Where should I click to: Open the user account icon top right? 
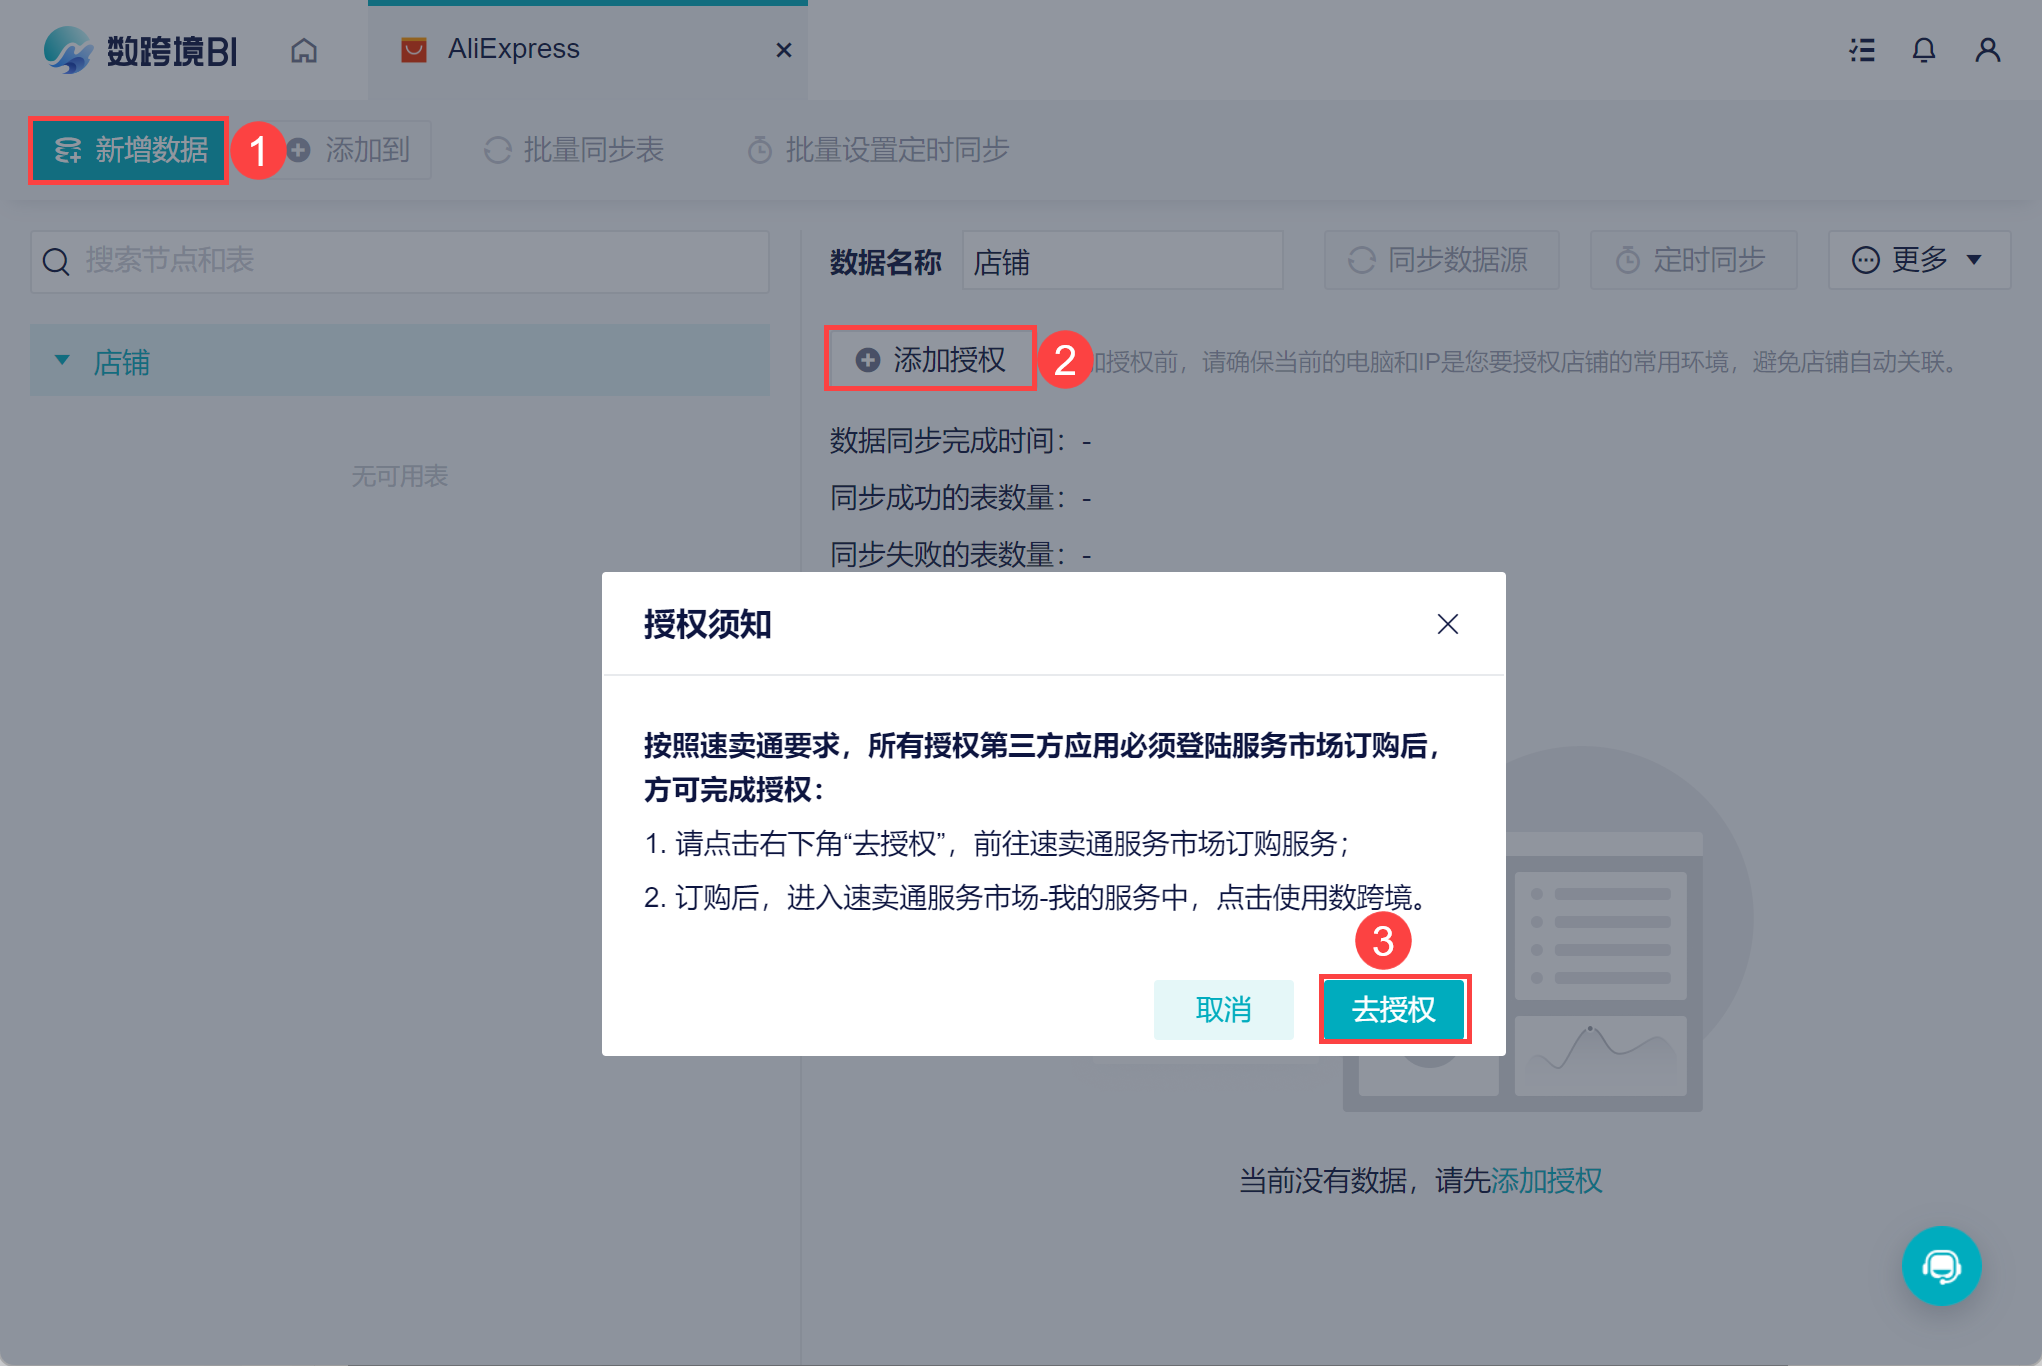click(x=1988, y=50)
